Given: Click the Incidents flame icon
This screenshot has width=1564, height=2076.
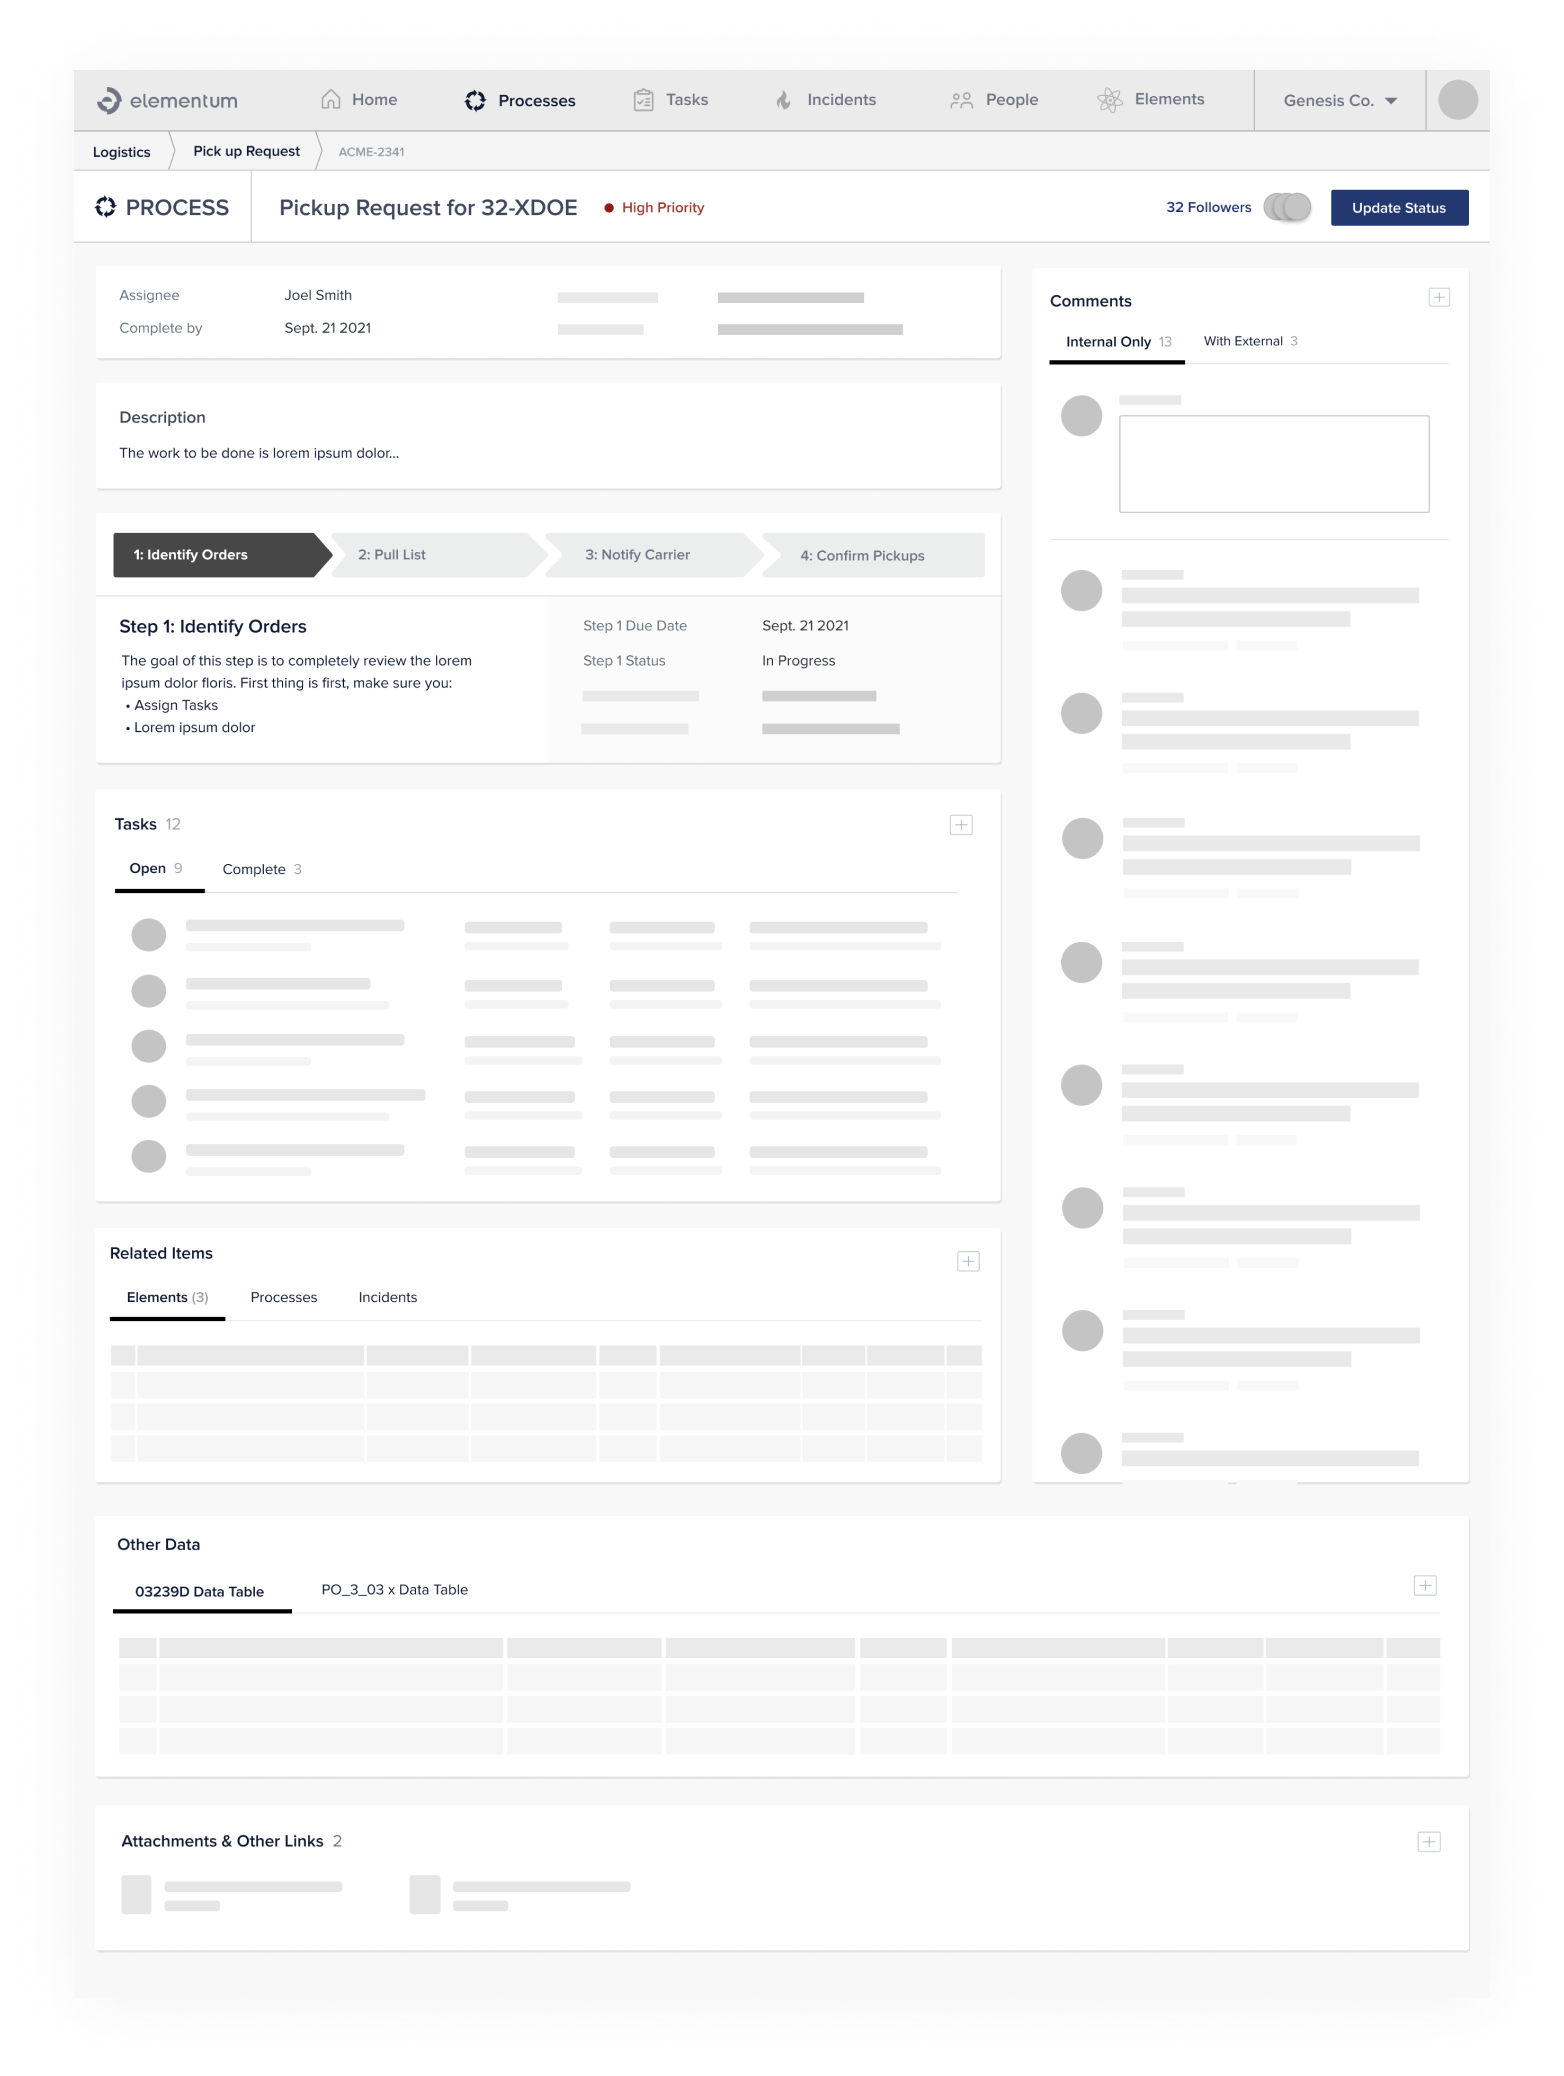Looking at the screenshot, I should click(x=784, y=100).
